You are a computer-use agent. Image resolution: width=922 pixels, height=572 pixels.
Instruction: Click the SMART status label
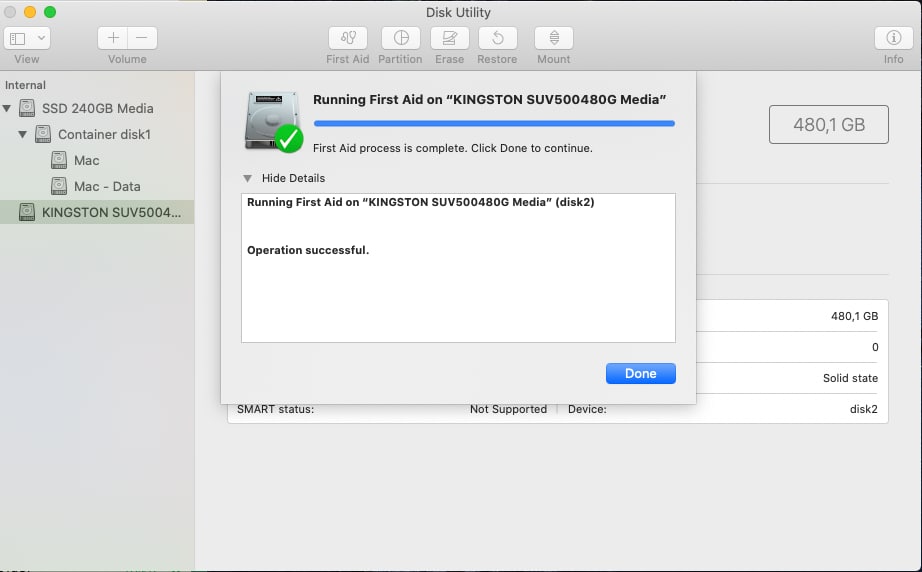point(275,409)
